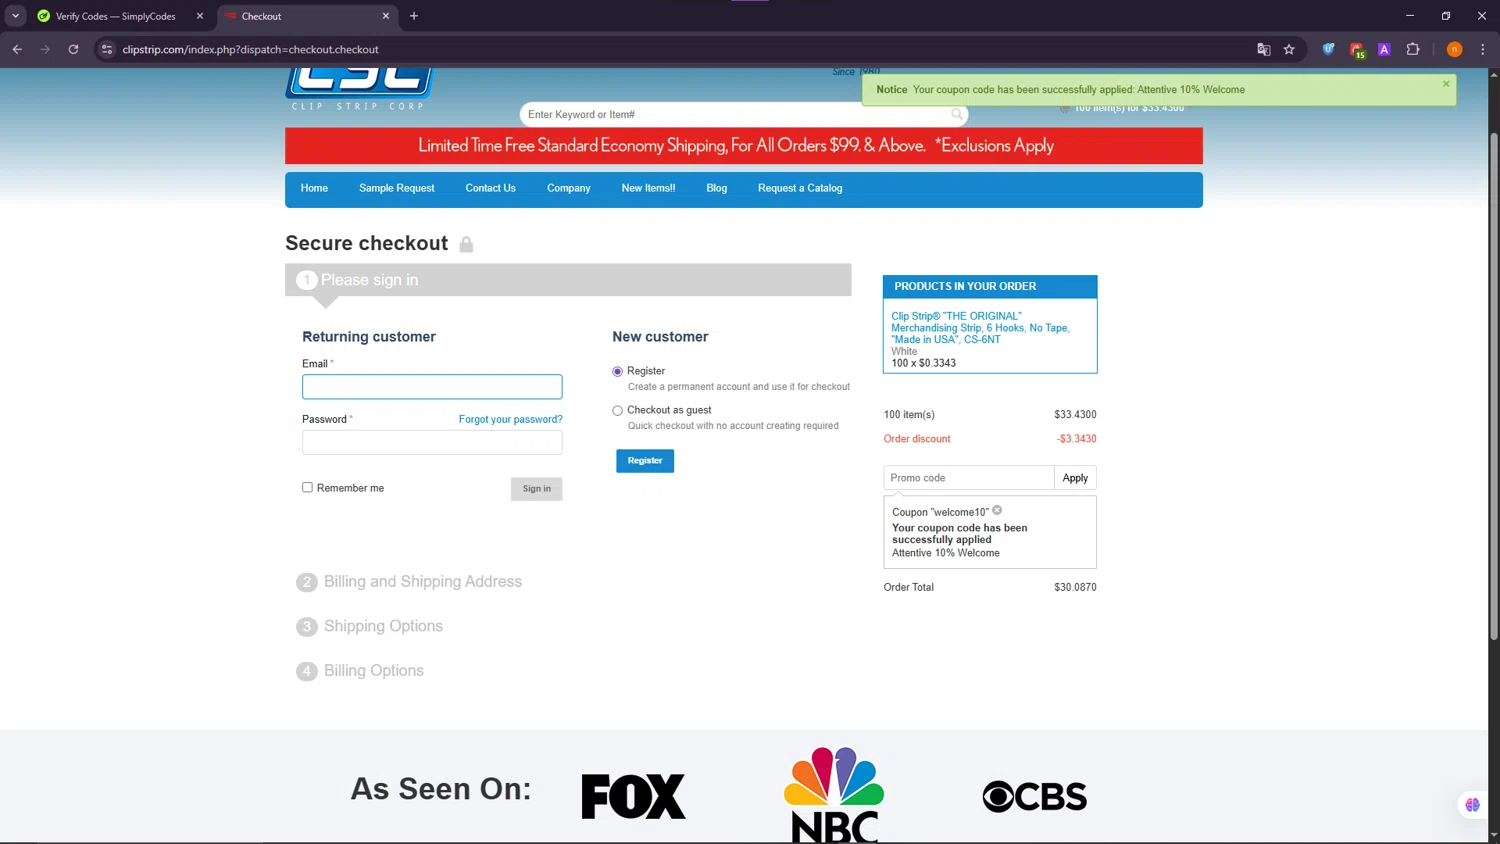Image resolution: width=1500 pixels, height=844 pixels.
Task: Go back to the previous page
Action: pos(17,49)
